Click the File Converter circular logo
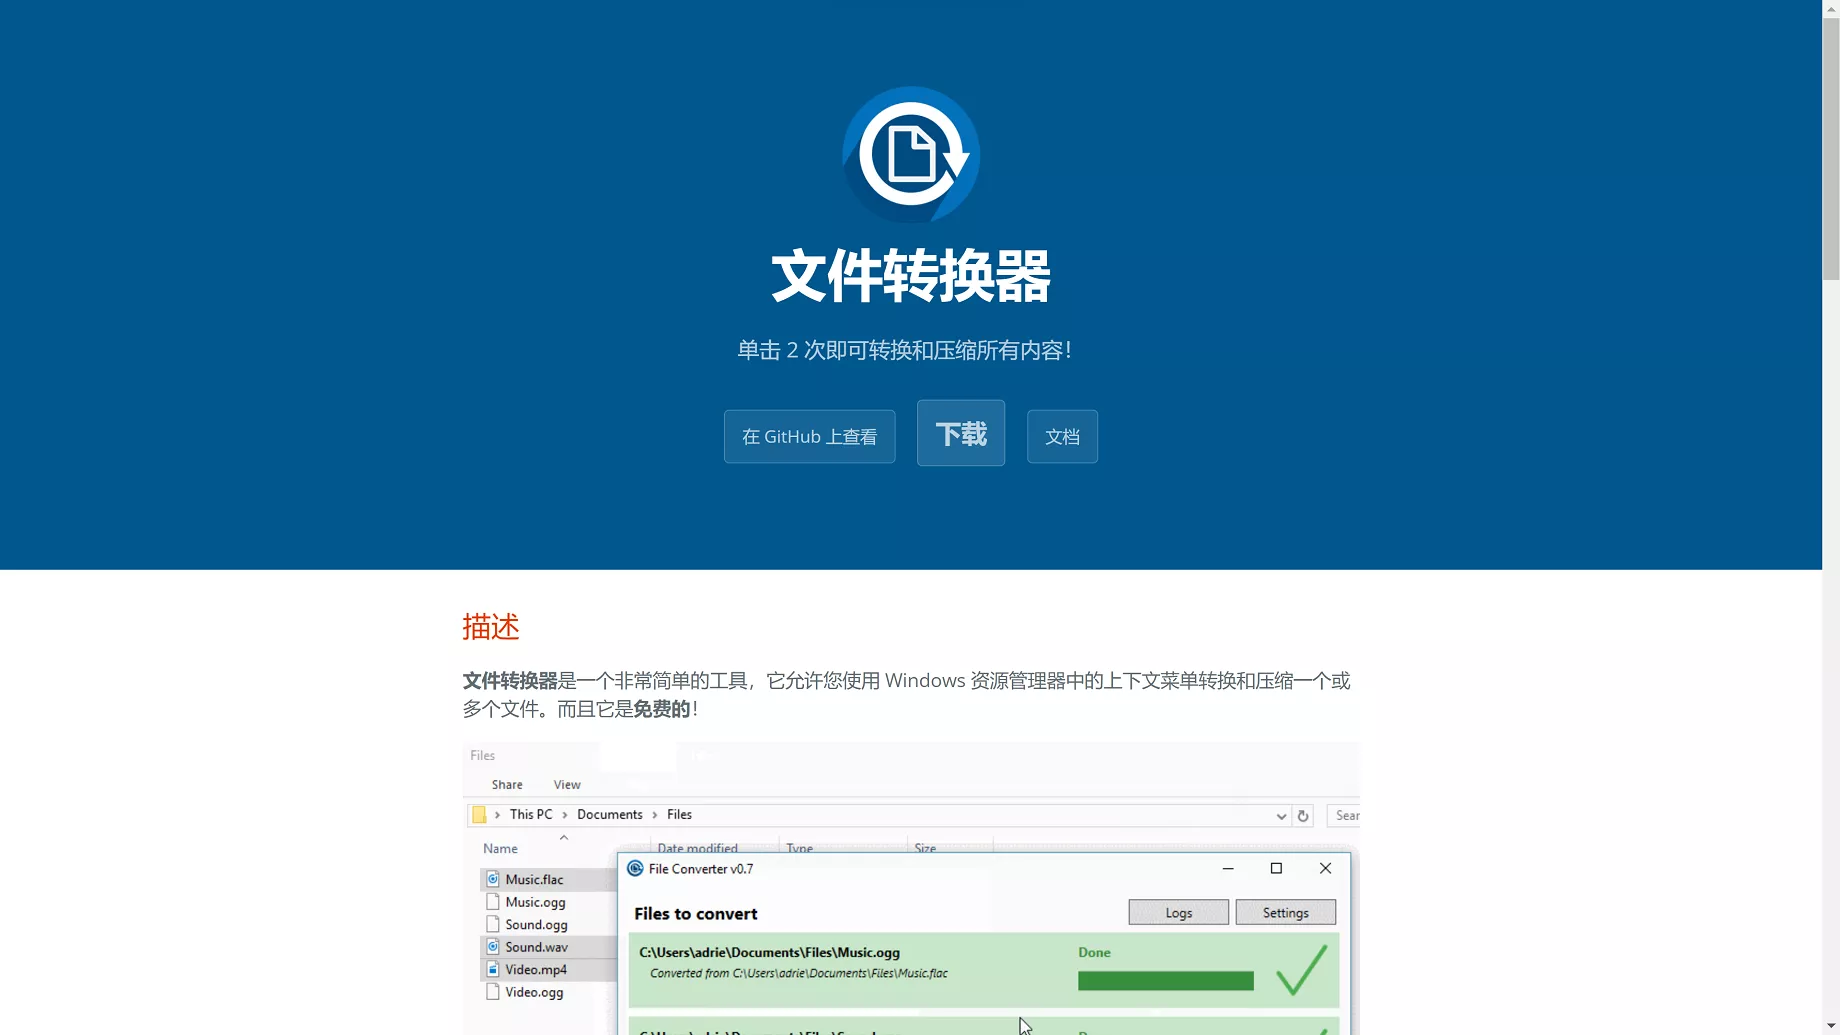Viewport: 1840px width, 1035px height. point(910,155)
